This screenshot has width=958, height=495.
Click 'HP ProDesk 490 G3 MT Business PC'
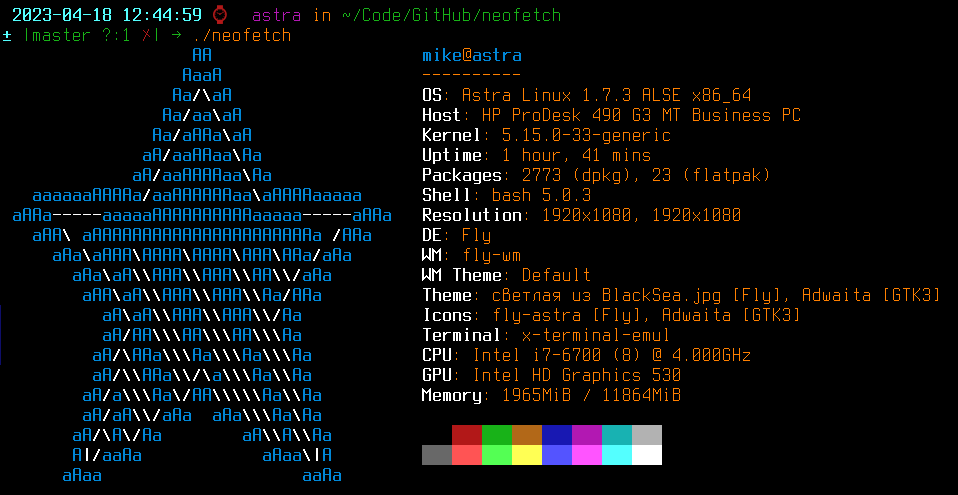(641, 115)
